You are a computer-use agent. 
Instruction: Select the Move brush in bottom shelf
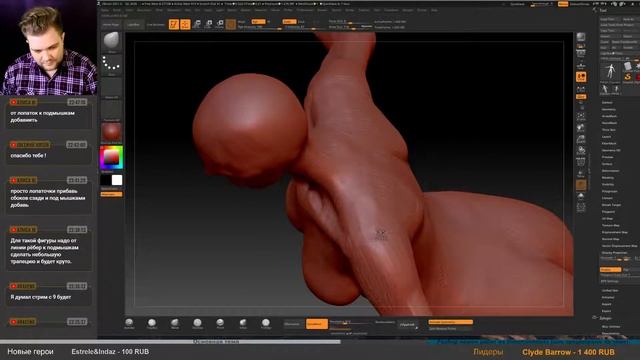coord(175,323)
